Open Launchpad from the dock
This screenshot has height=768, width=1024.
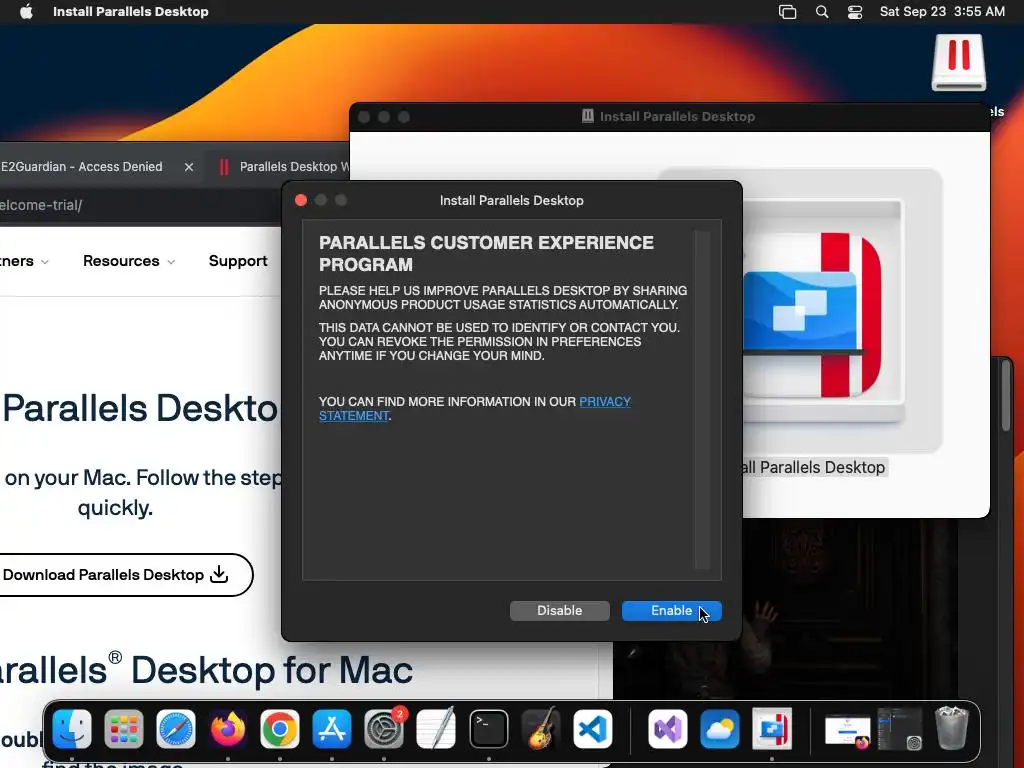tap(123, 729)
